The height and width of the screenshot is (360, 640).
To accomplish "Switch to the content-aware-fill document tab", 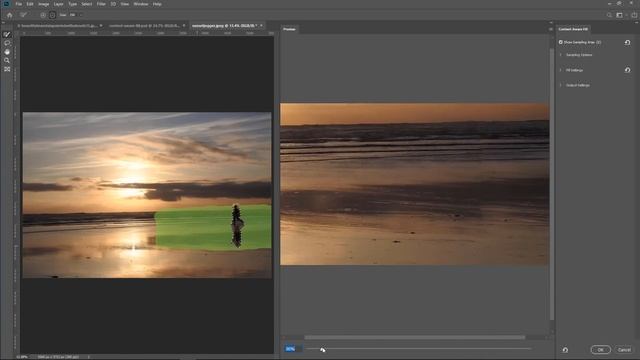I will 144,26.
